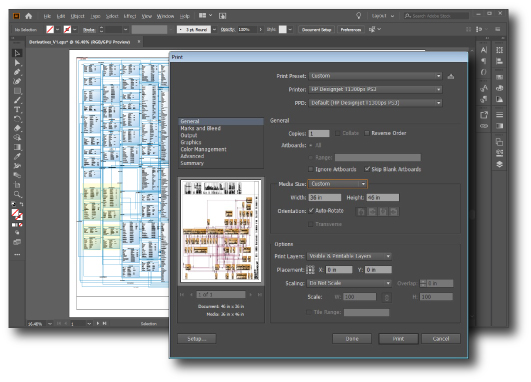The image size is (531, 382).
Task: Open the zoom level dropdown in status bar
Action: [x=50, y=324]
